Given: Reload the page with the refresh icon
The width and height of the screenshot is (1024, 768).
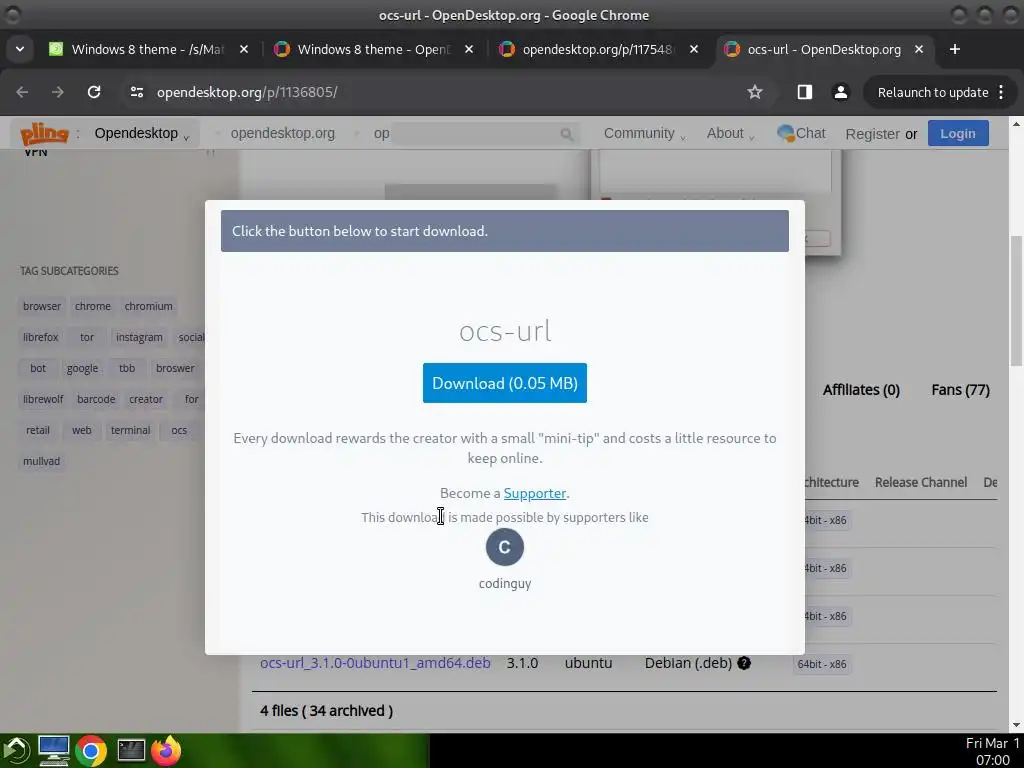Looking at the screenshot, I should [x=94, y=92].
